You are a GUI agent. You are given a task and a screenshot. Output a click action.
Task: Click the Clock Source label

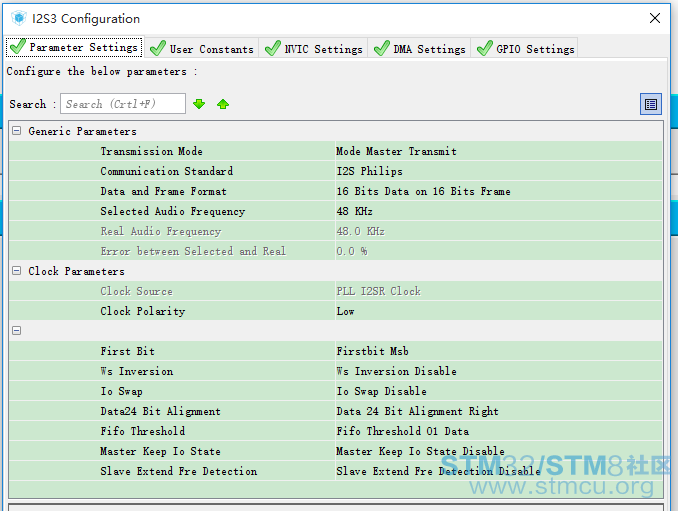tap(136, 291)
